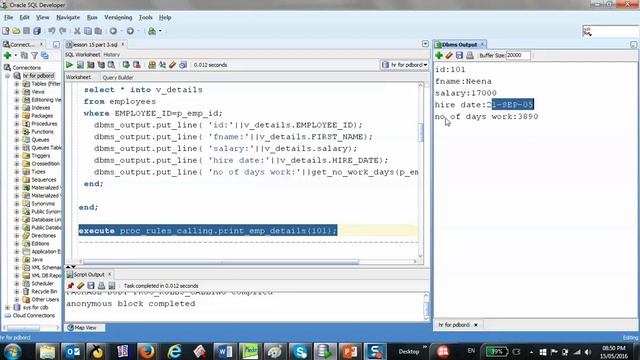Click the editor horizontal scrollbar
The width and height of the screenshot is (640, 360).
click(x=220, y=262)
